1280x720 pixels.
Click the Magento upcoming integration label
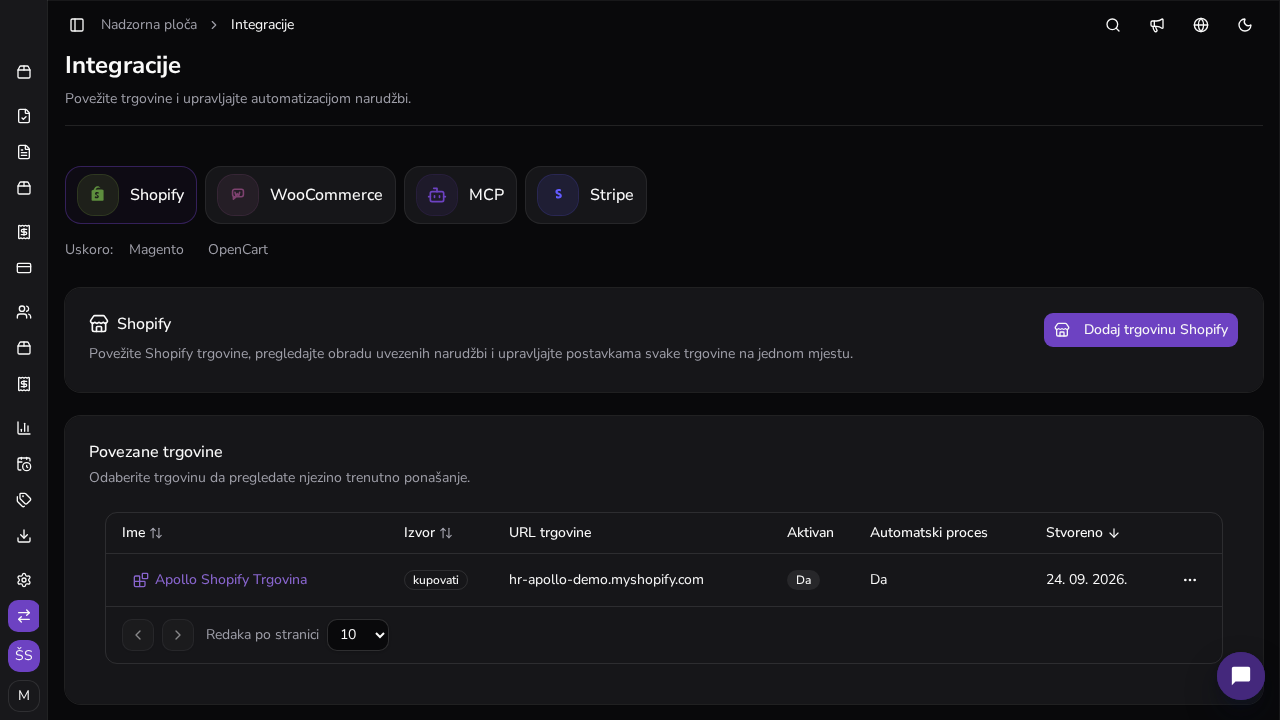pos(156,250)
